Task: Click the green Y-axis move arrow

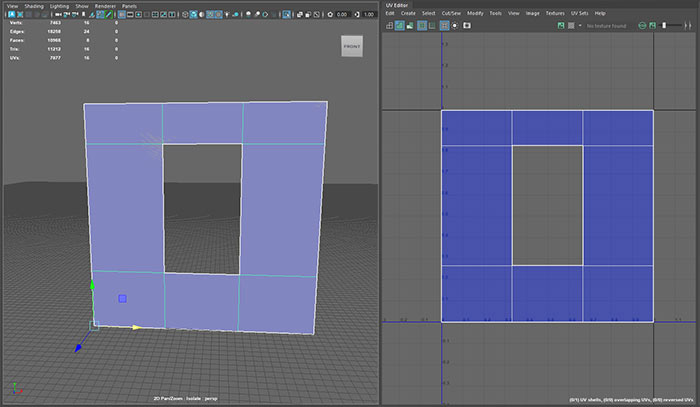Action: click(92, 285)
